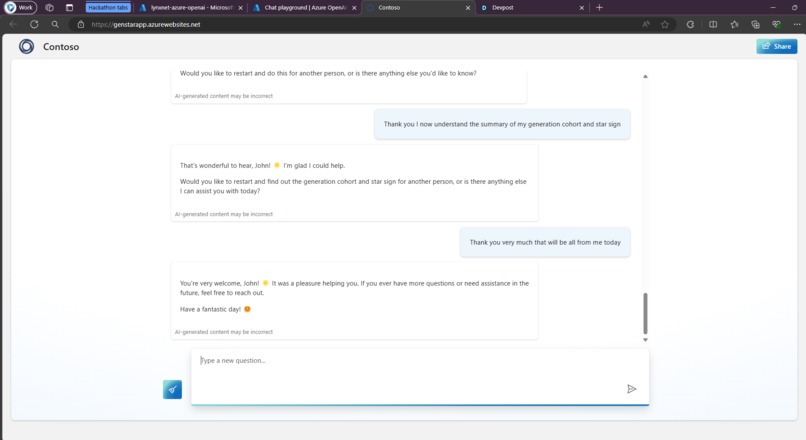Image resolution: width=806 pixels, height=440 pixels.
Task: Go back to the previous page
Action: tap(14, 24)
